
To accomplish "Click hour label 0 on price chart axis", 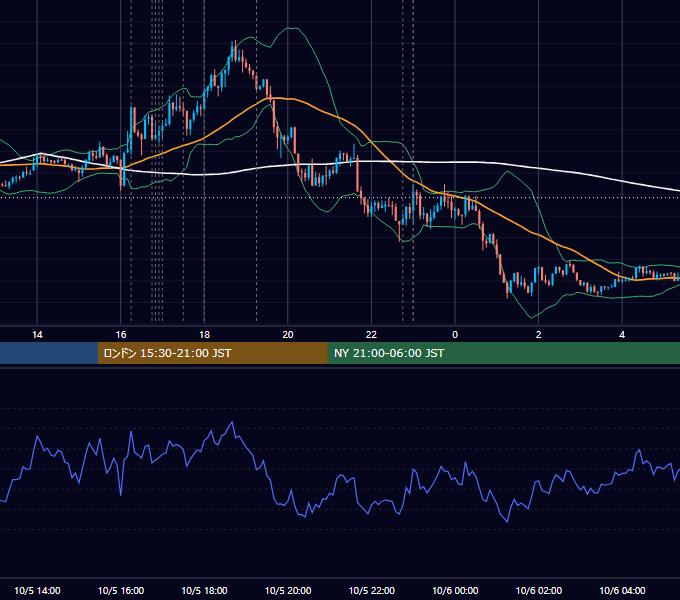I will click(x=455, y=335).
